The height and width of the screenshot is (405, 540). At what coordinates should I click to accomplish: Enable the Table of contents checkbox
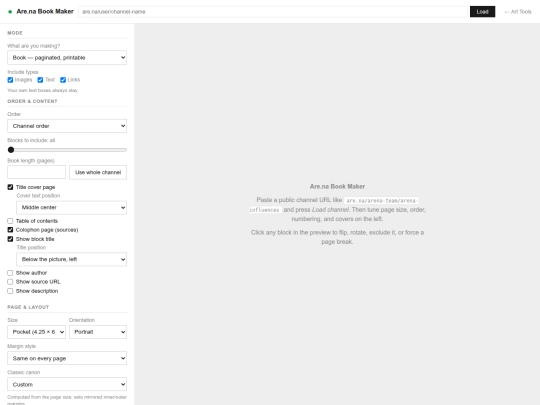pyautogui.click(x=10, y=221)
